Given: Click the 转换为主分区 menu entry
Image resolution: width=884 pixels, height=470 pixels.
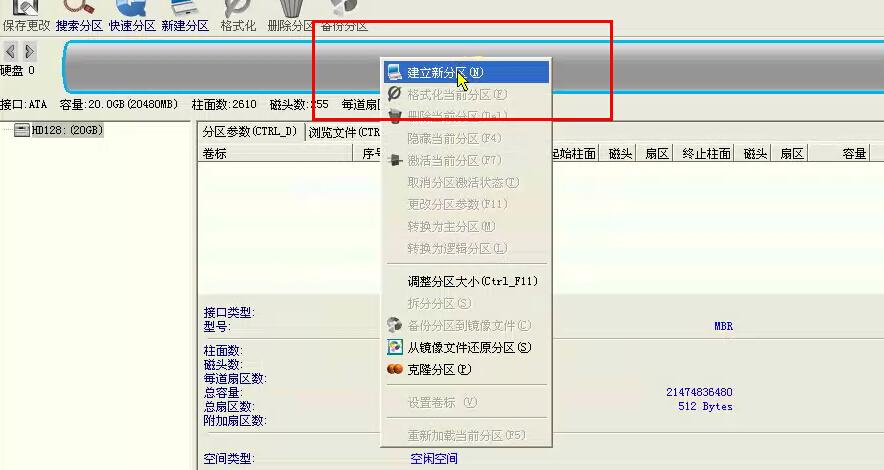Looking at the screenshot, I should 466,227.
